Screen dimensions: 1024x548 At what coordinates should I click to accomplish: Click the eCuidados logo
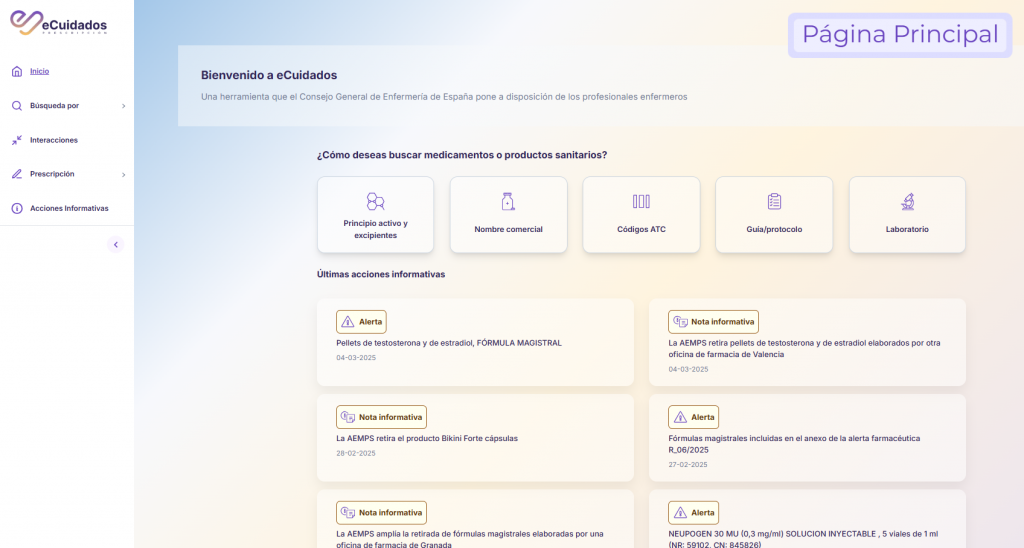click(x=58, y=23)
